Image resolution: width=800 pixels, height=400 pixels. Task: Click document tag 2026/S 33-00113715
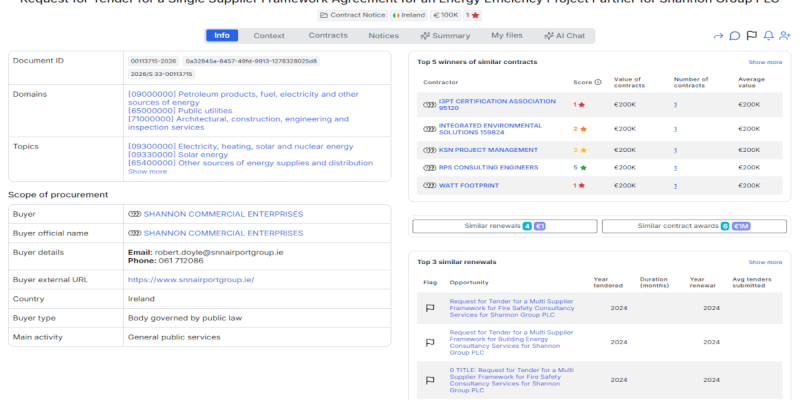(161, 74)
